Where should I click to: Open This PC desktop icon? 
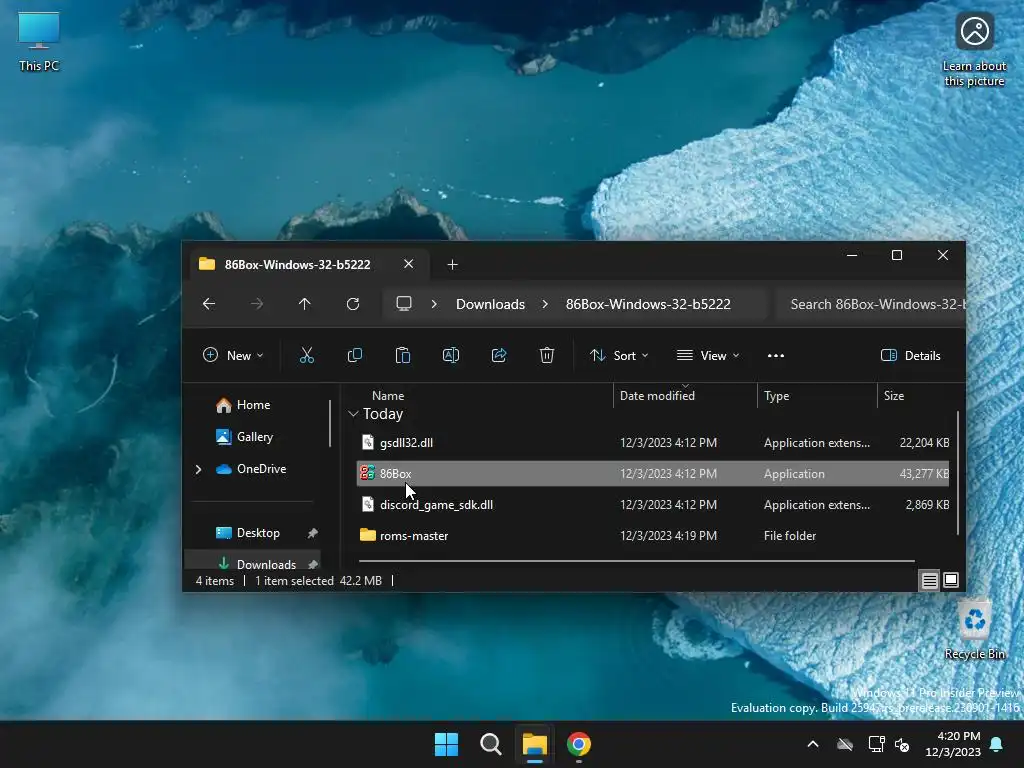[x=39, y=42]
